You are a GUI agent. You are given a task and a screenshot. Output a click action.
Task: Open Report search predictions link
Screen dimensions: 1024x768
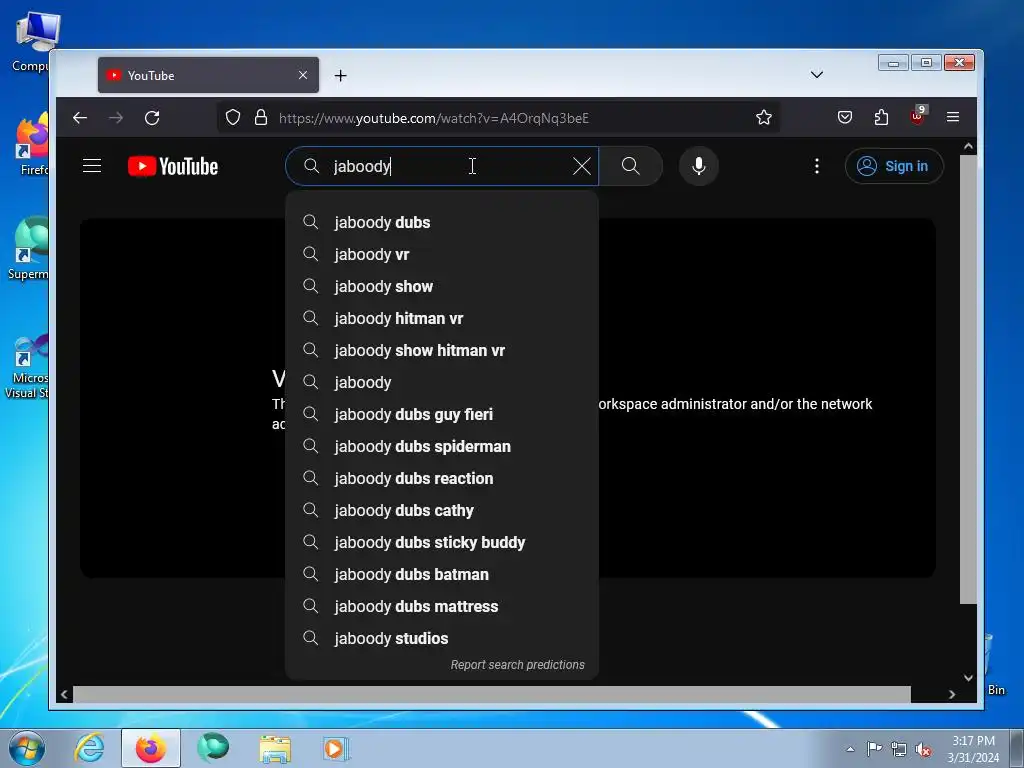517,665
